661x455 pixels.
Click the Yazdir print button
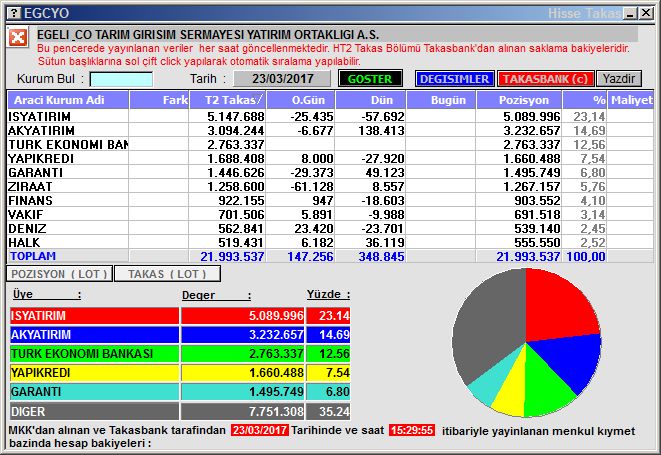[x=619, y=79]
